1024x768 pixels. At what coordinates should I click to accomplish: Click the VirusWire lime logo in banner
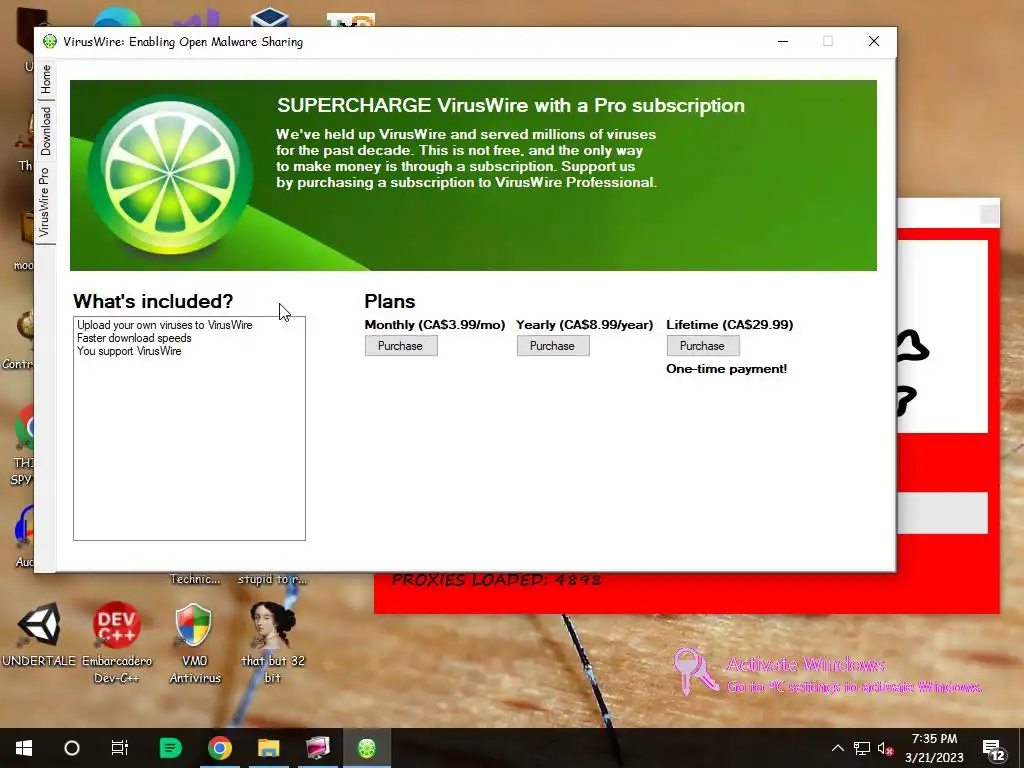[x=170, y=174]
